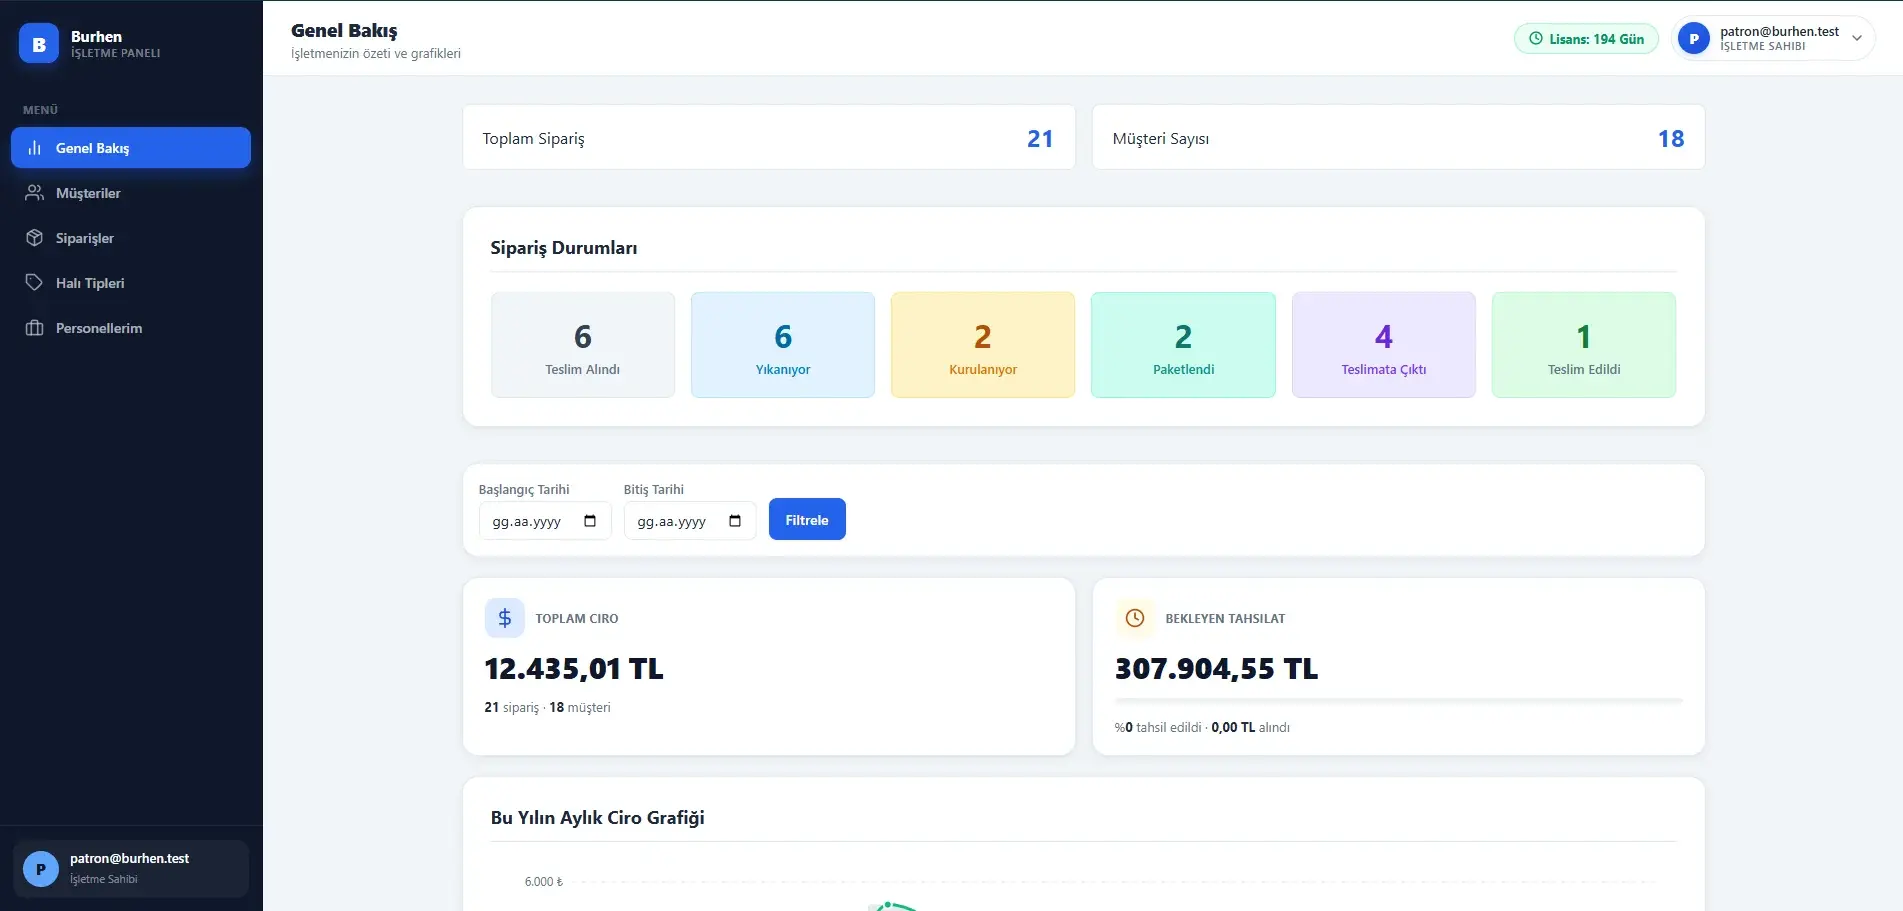Click the clock icon in Bekleyen Tahsilat

pos(1135,618)
